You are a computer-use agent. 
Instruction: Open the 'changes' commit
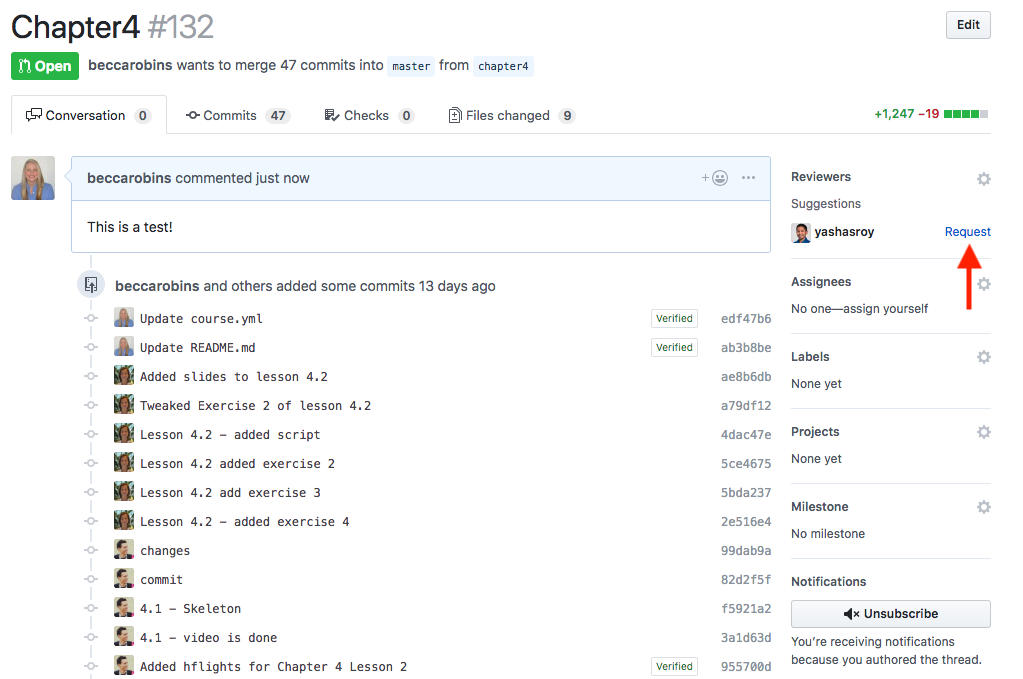(164, 551)
